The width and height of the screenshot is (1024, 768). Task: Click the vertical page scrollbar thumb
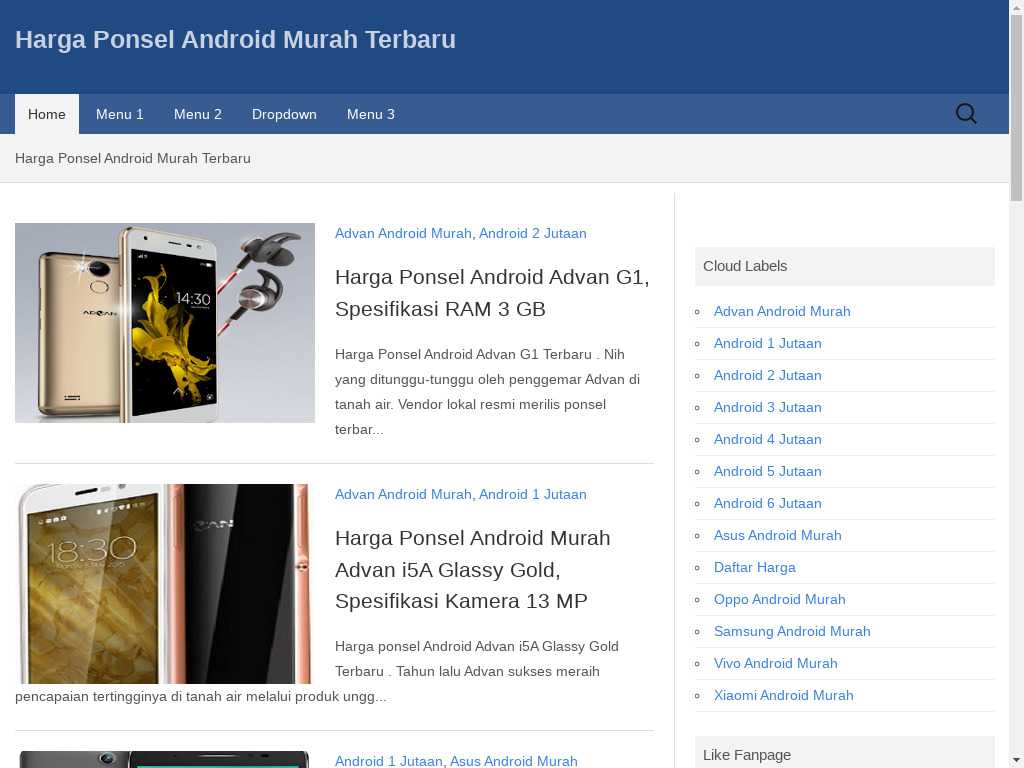pos(1016,108)
